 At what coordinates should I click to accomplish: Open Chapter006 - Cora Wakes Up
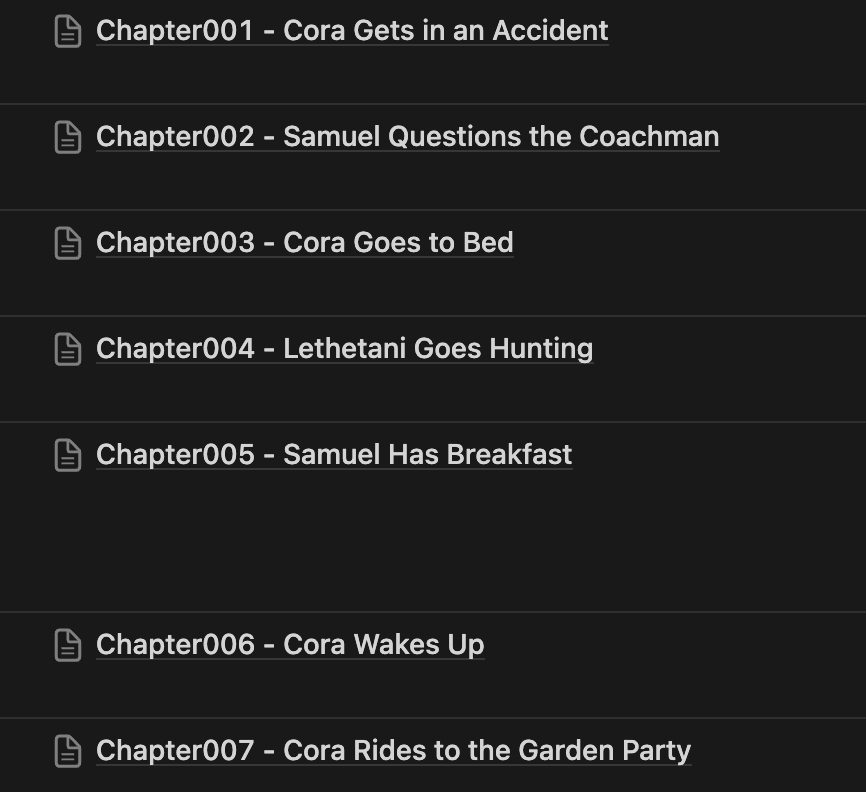click(289, 645)
